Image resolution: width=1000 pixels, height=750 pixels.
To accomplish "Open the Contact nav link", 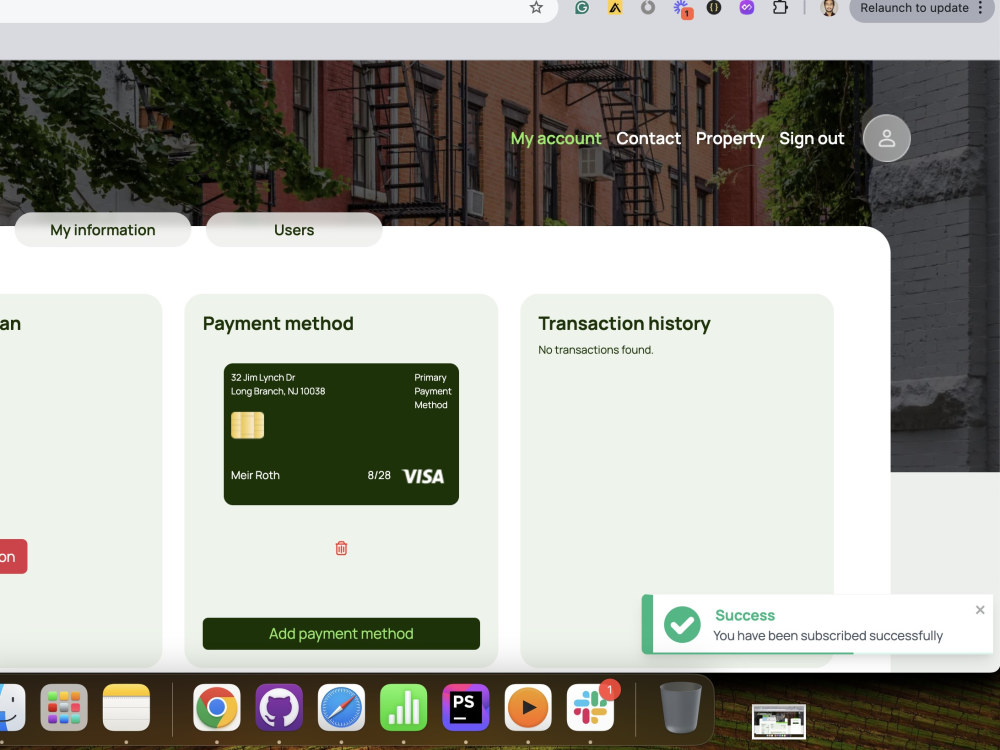I will [648, 138].
